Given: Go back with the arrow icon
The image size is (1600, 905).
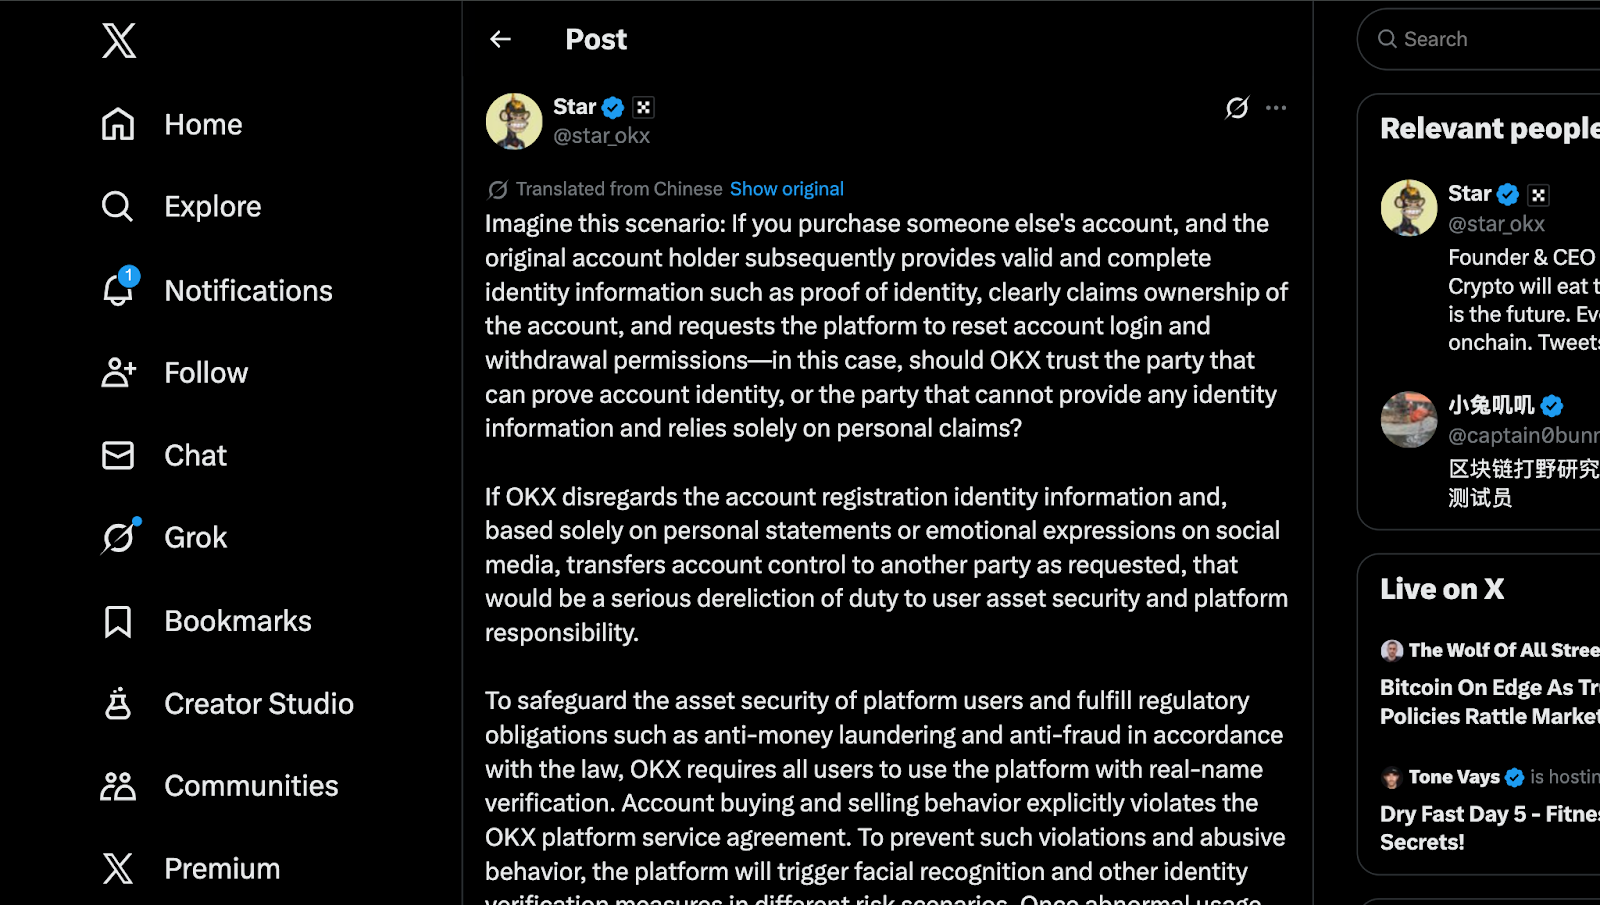Looking at the screenshot, I should coord(501,39).
